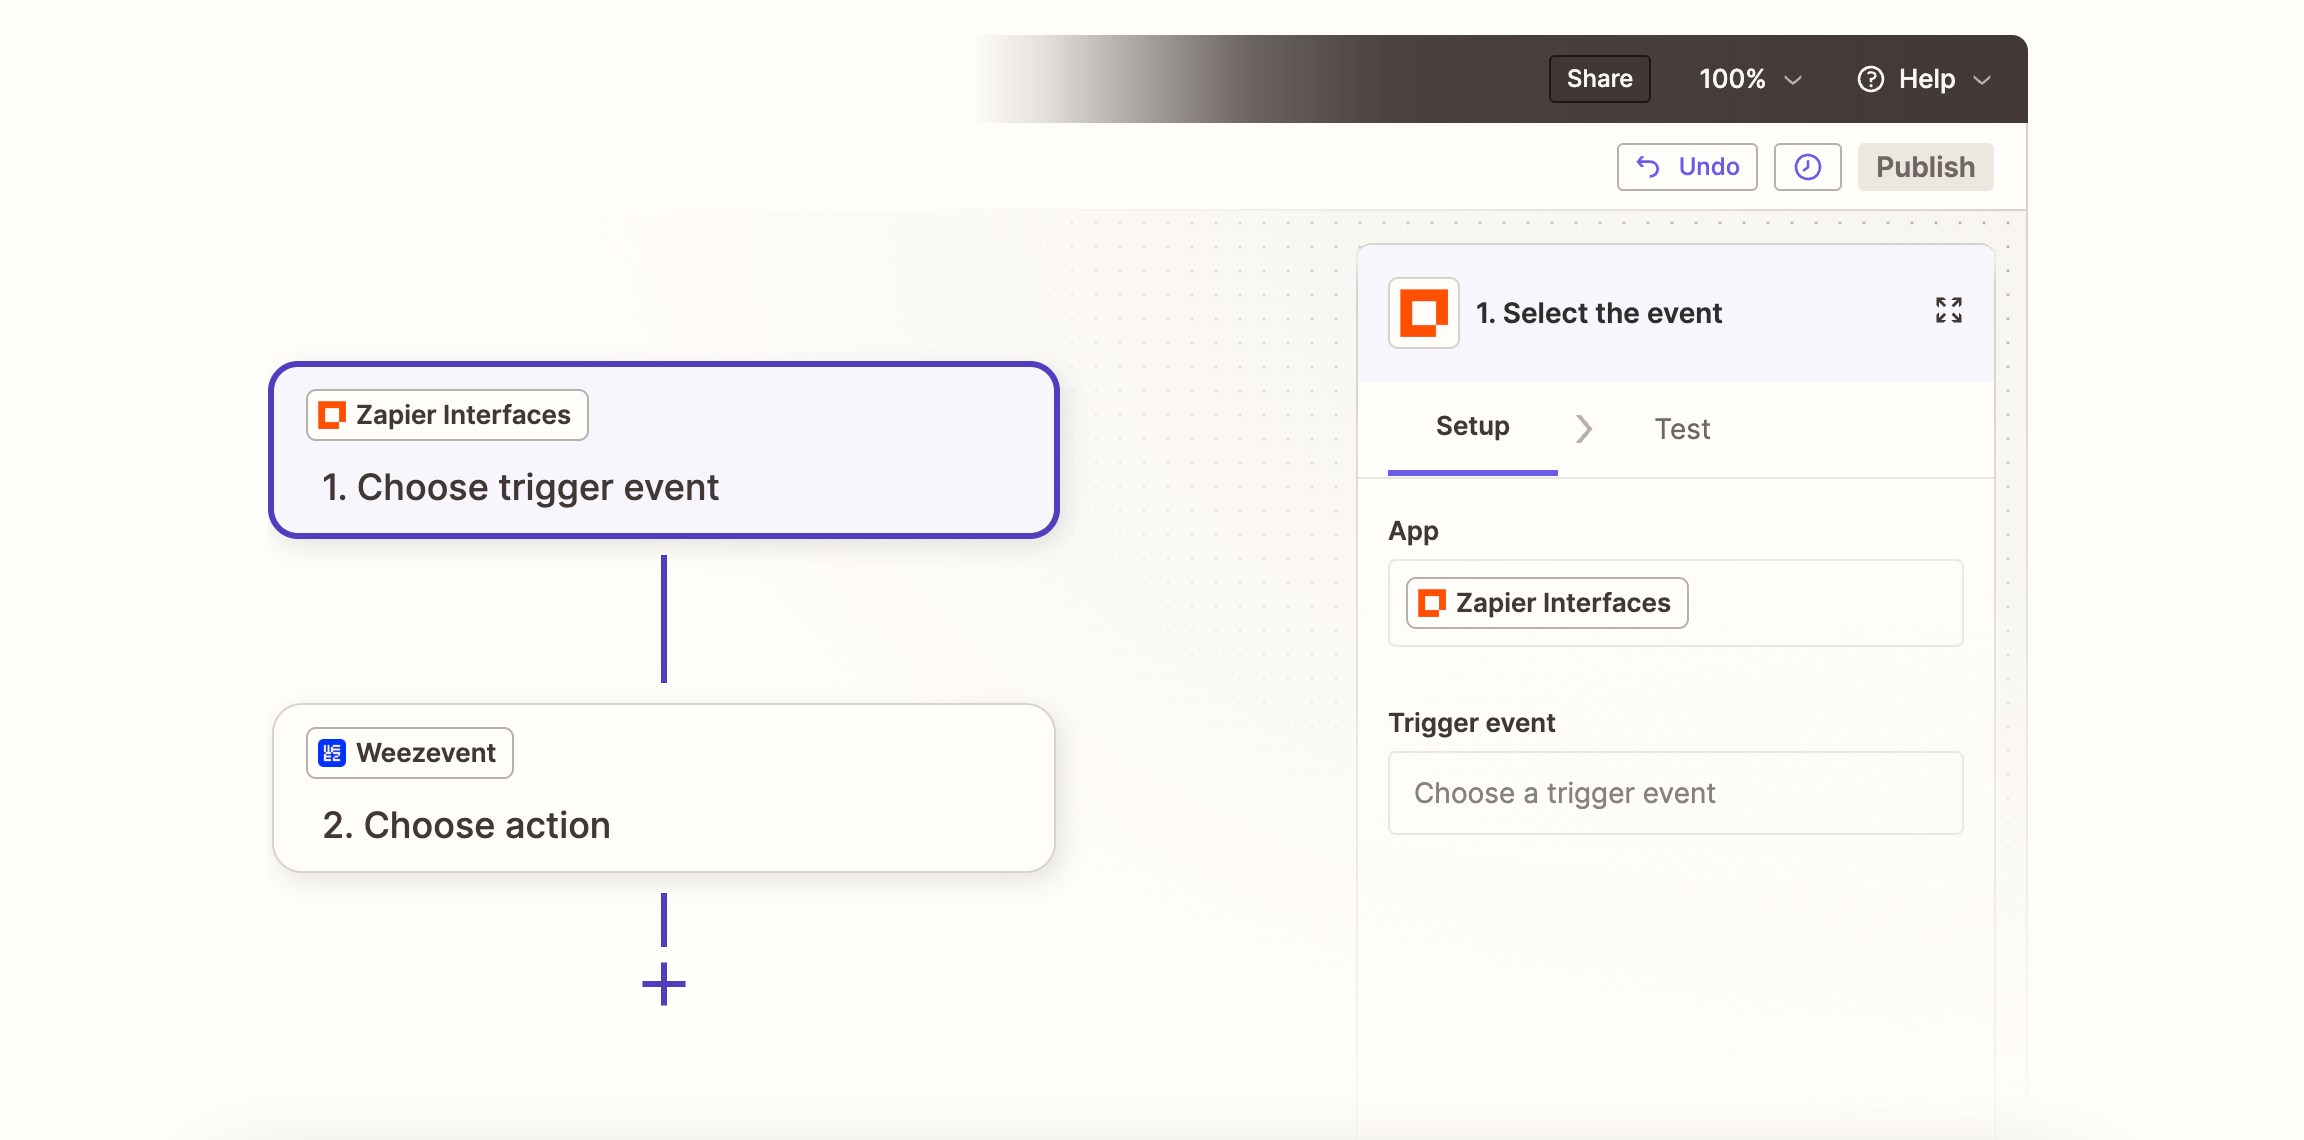The height and width of the screenshot is (1140, 2304).
Task: Open the Choose a trigger event dropdown
Action: [x=1675, y=793]
